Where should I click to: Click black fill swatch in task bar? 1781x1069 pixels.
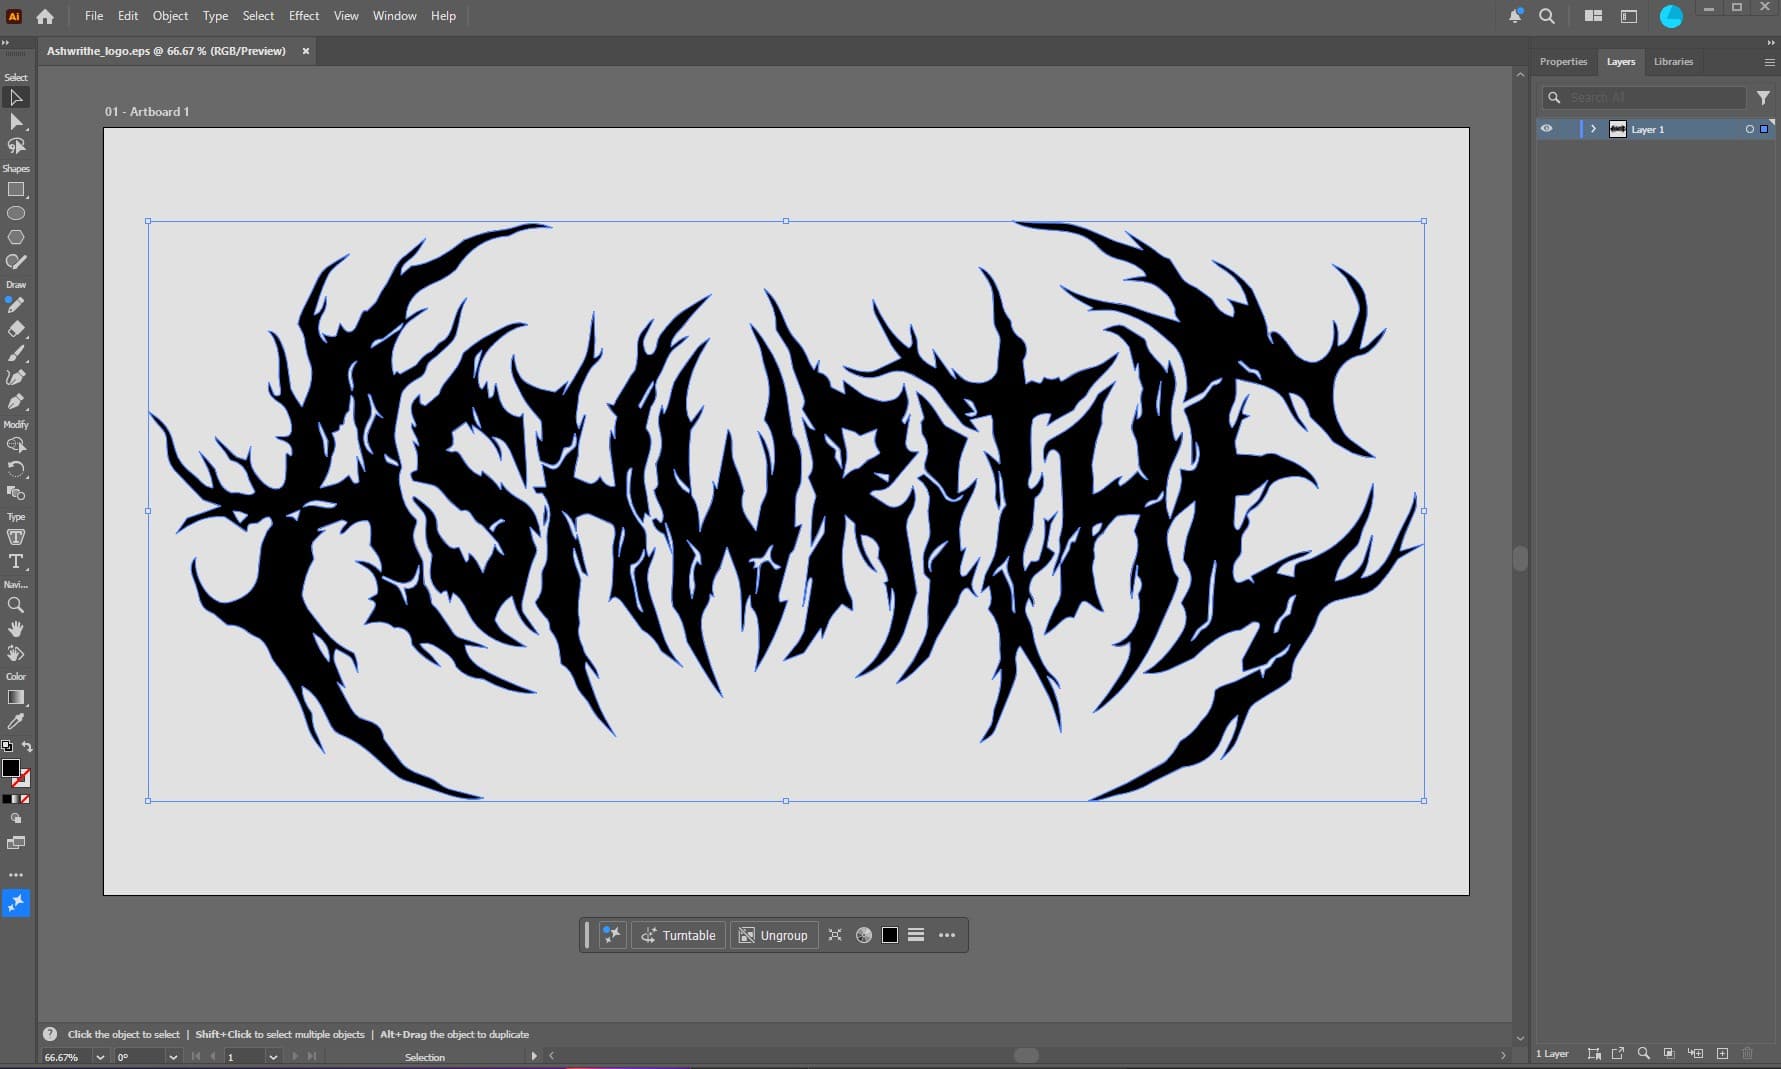(x=890, y=935)
